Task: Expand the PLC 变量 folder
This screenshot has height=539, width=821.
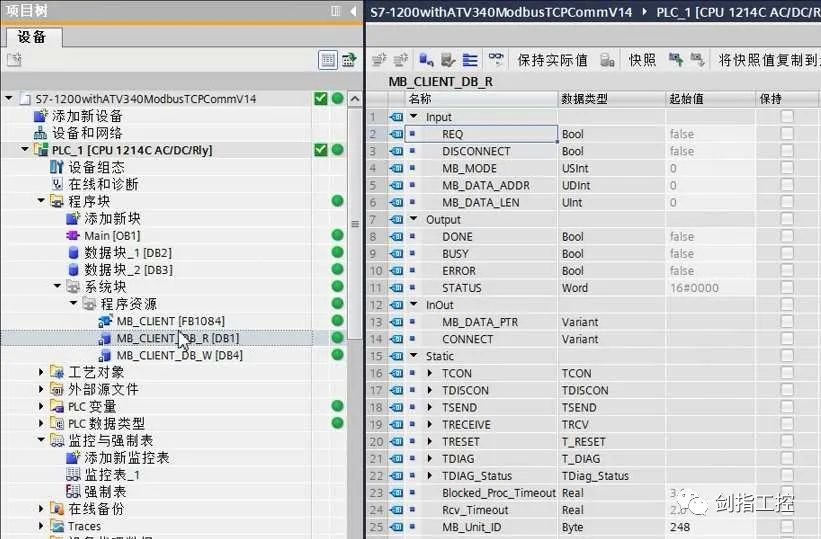Action: (x=42, y=406)
